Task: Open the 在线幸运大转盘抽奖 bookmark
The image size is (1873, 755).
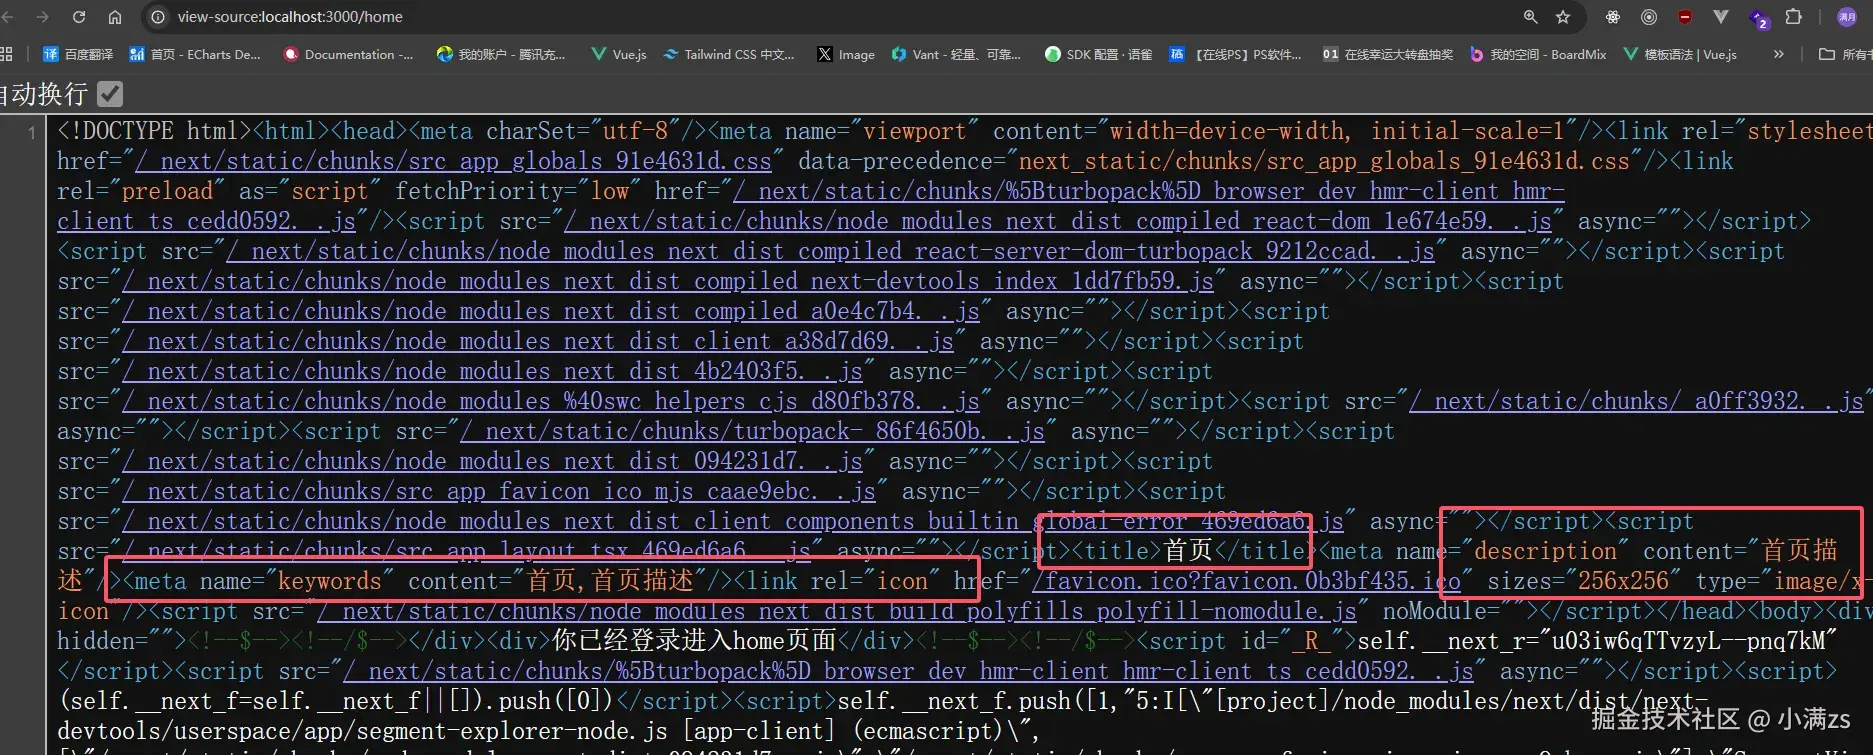Action: point(1388,54)
